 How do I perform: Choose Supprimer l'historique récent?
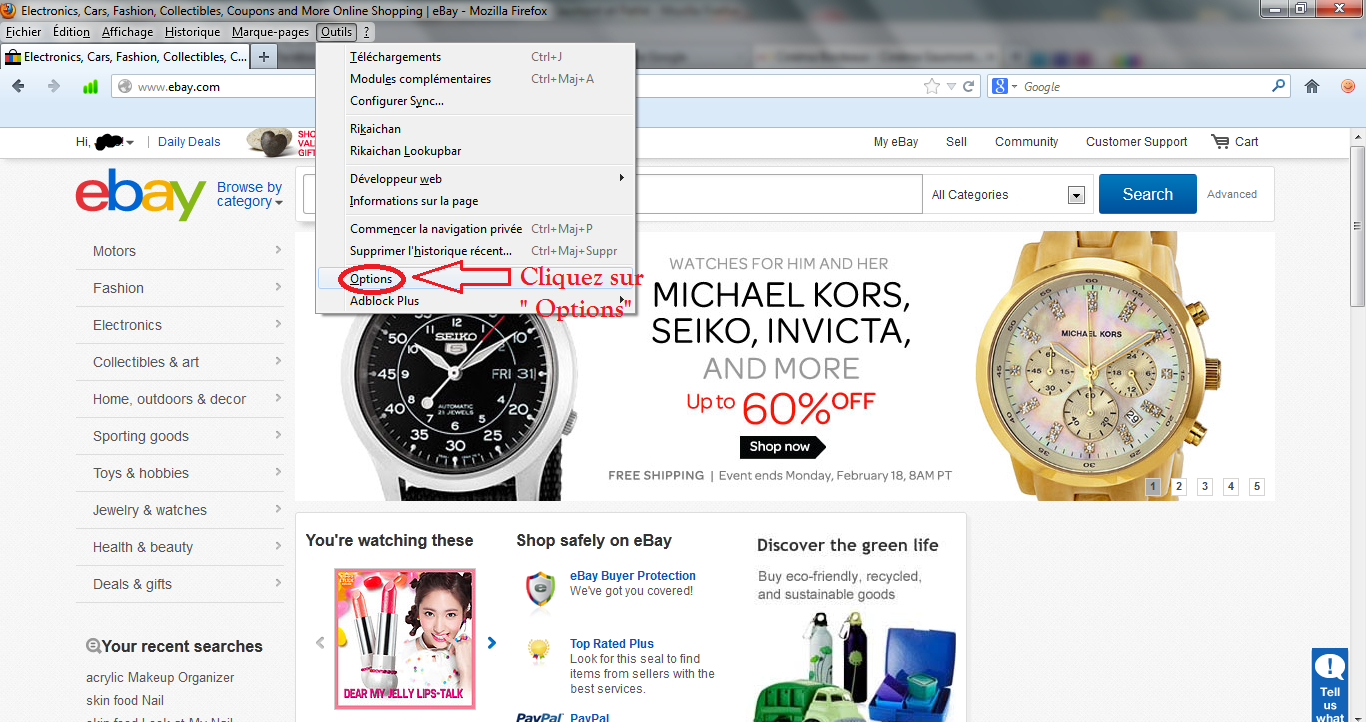click(476, 251)
